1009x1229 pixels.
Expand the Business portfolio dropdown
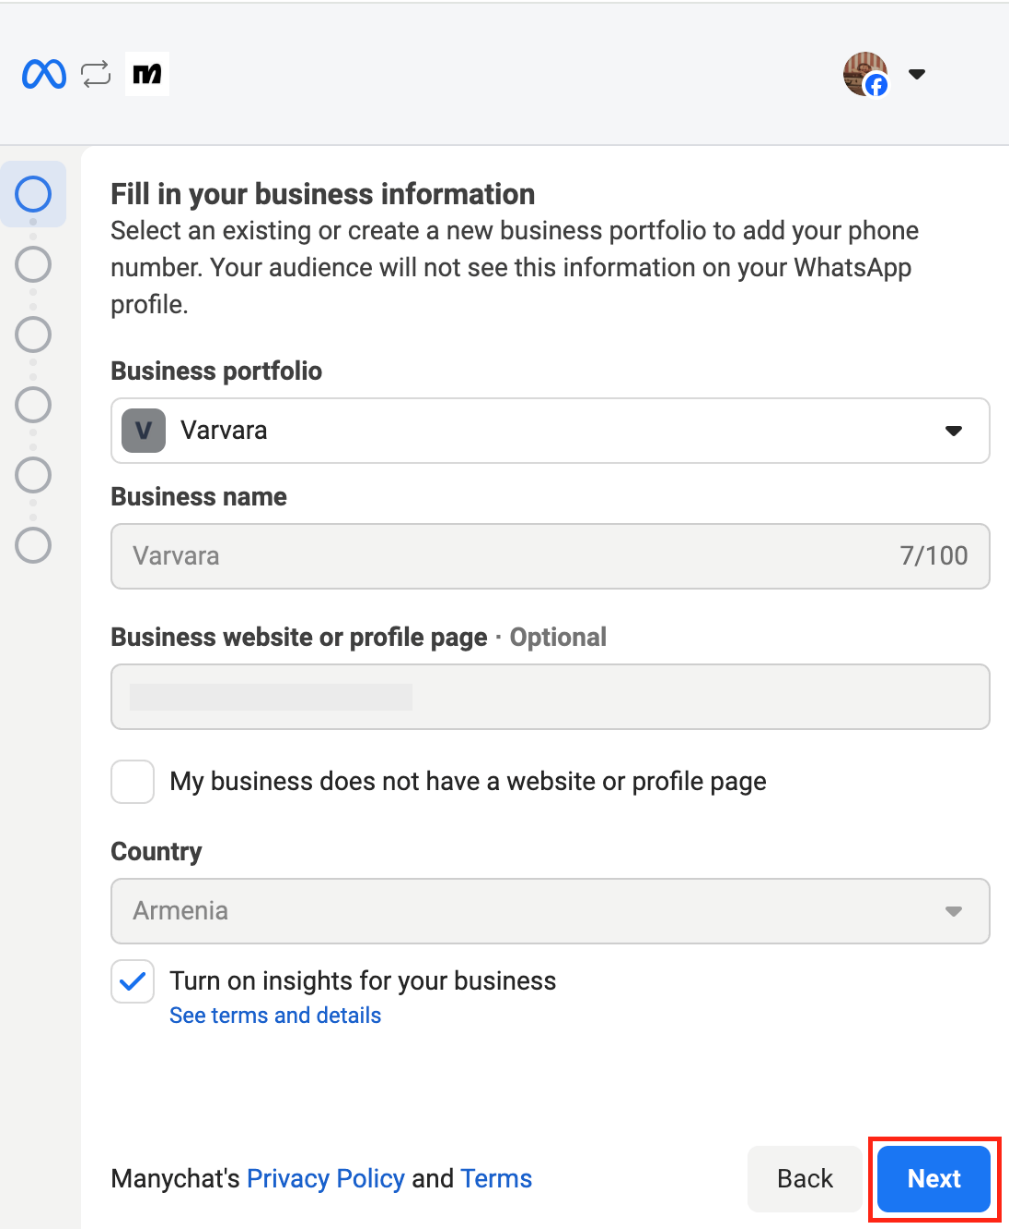(550, 431)
